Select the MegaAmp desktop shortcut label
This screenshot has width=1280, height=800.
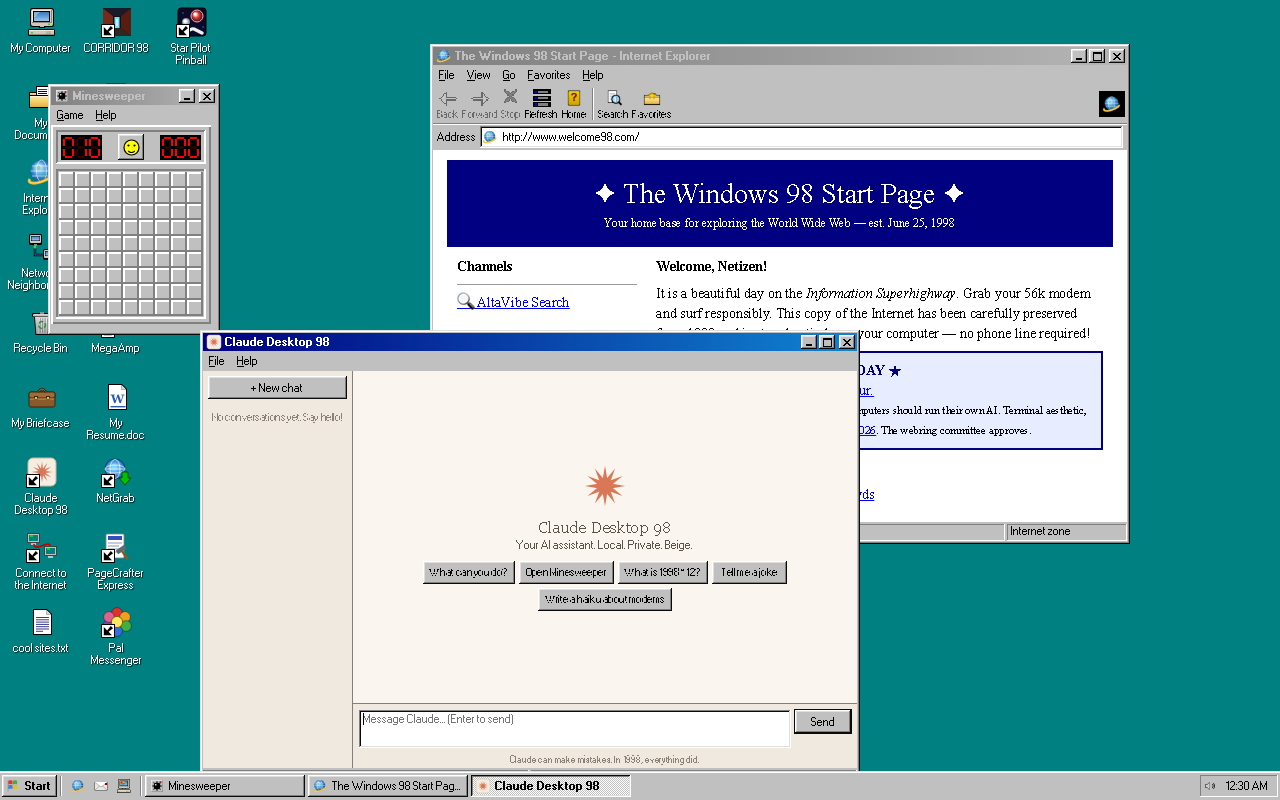point(116,349)
